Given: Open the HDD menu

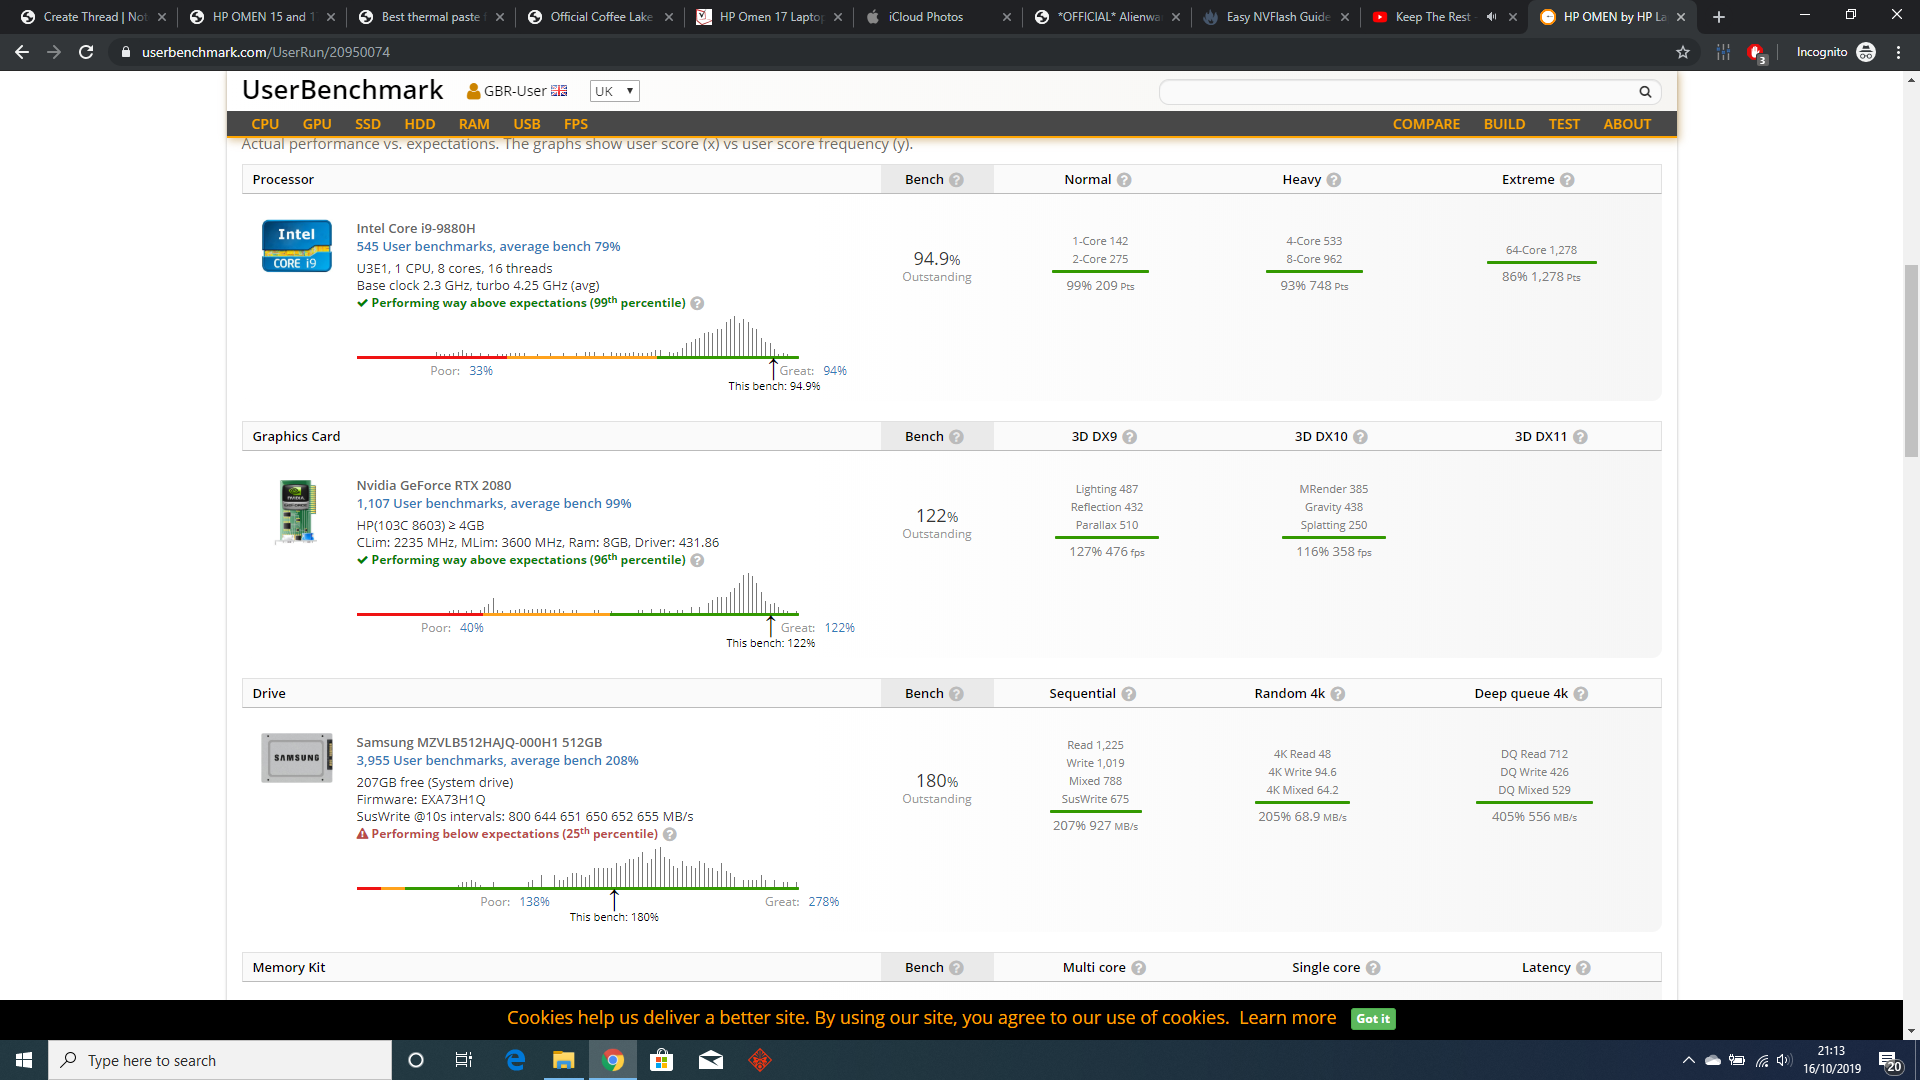Looking at the screenshot, I should coord(420,124).
